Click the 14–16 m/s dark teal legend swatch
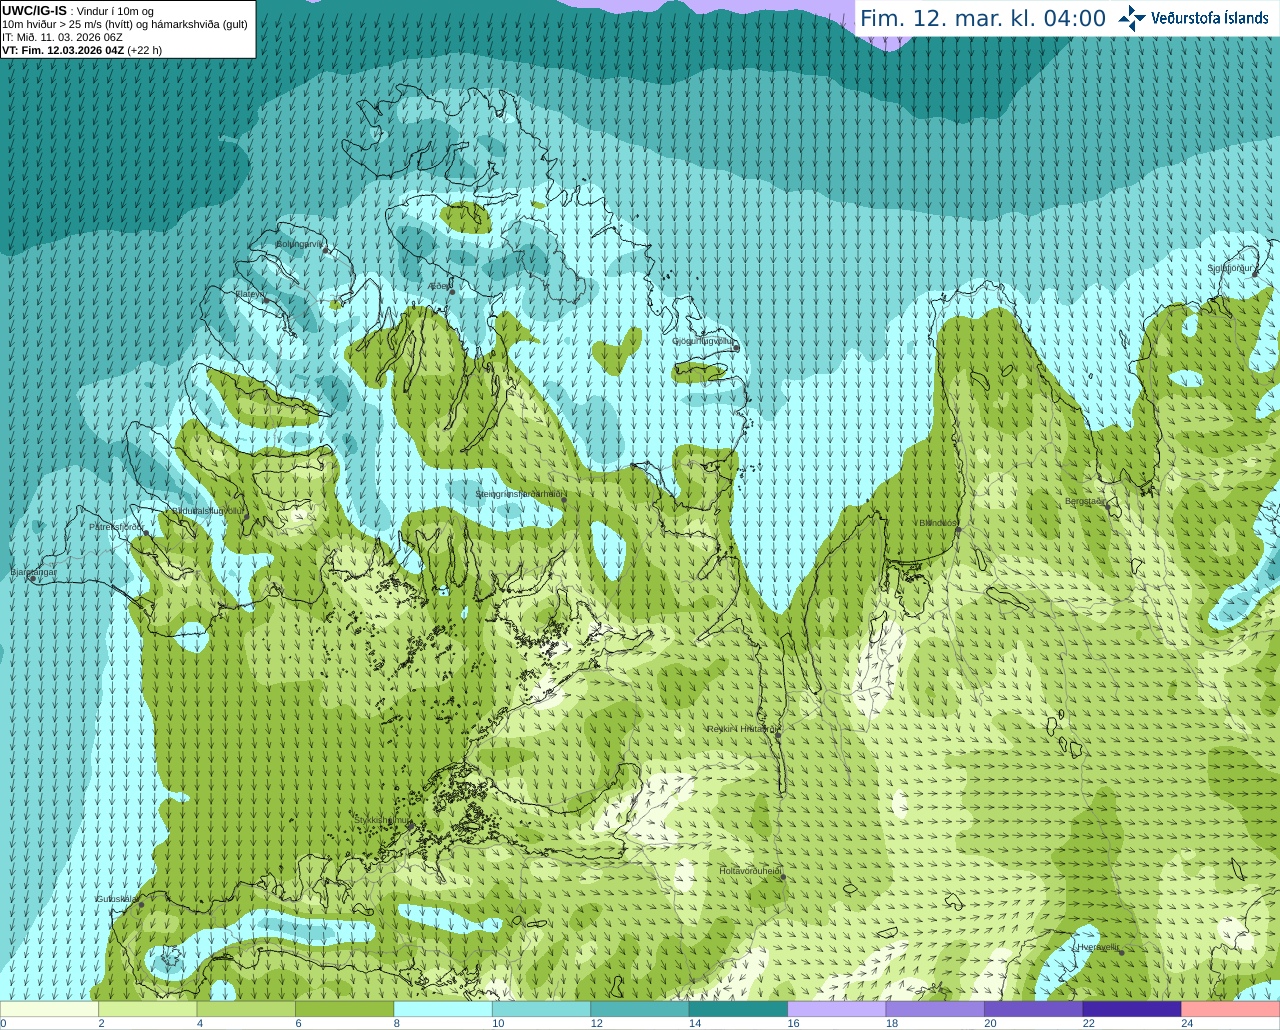The height and width of the screenshot is (1030, 1280). tap(739, 1009)
